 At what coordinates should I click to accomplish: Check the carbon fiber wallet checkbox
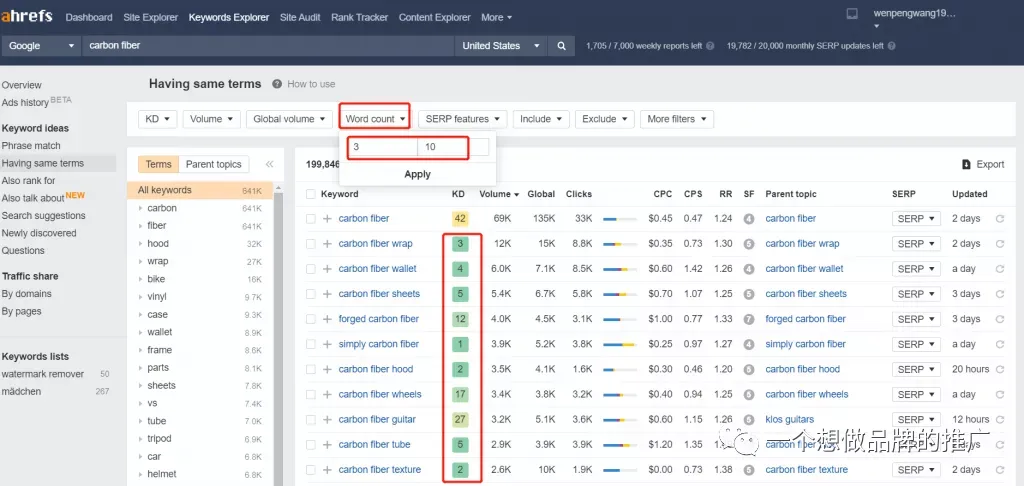(x=311, y=269)
